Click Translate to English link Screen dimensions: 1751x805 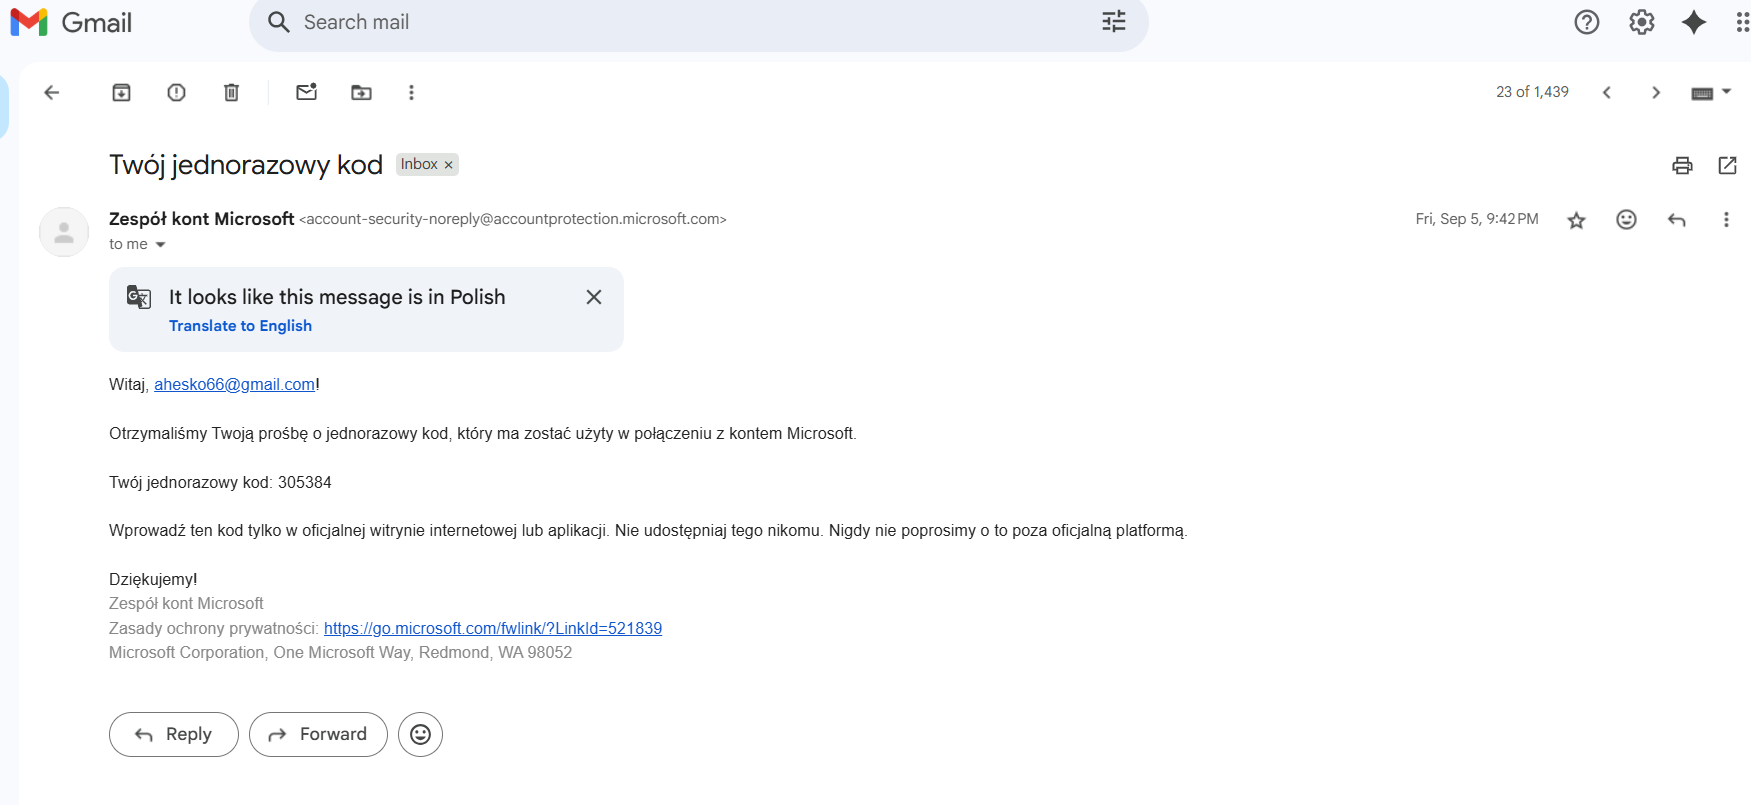pyautogui.click(x=240, y=326)
